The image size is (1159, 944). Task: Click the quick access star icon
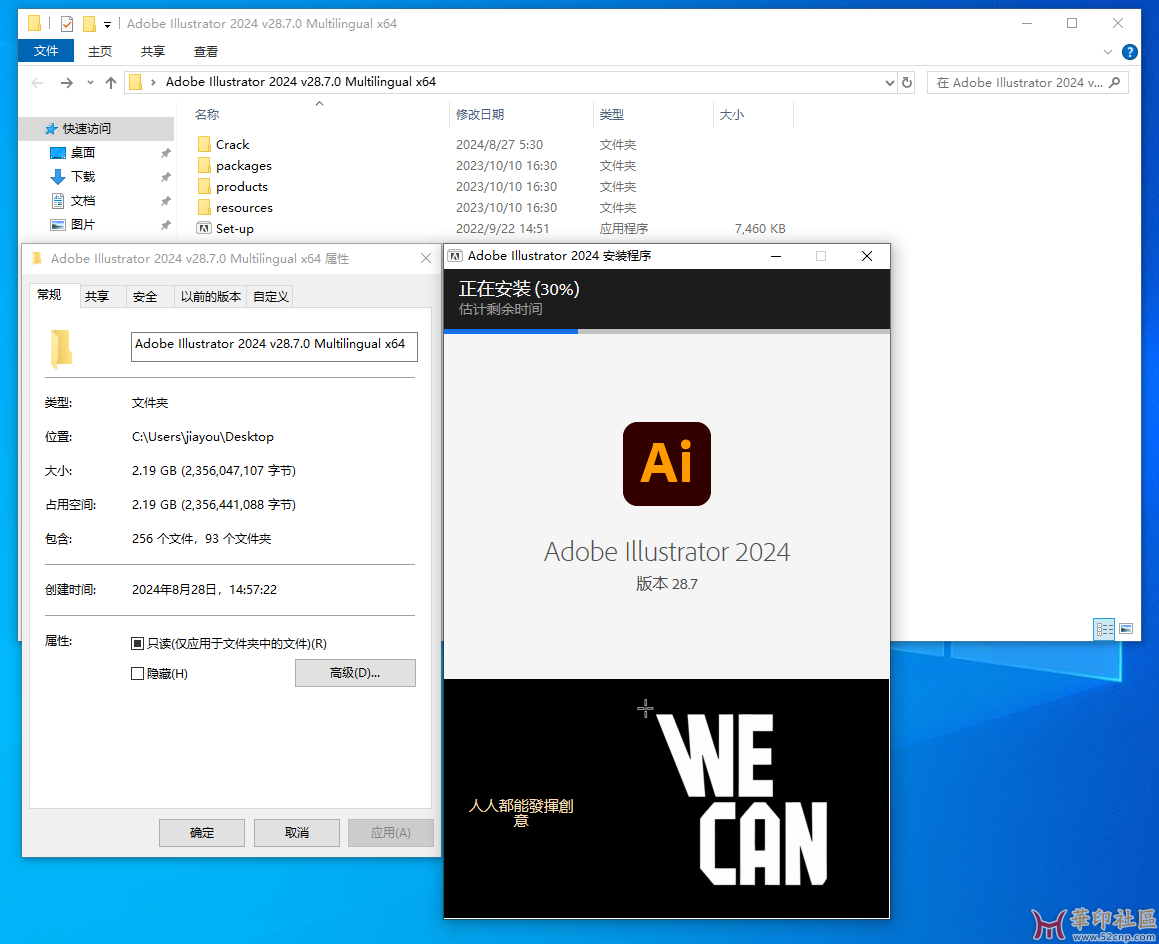point(51,129)
